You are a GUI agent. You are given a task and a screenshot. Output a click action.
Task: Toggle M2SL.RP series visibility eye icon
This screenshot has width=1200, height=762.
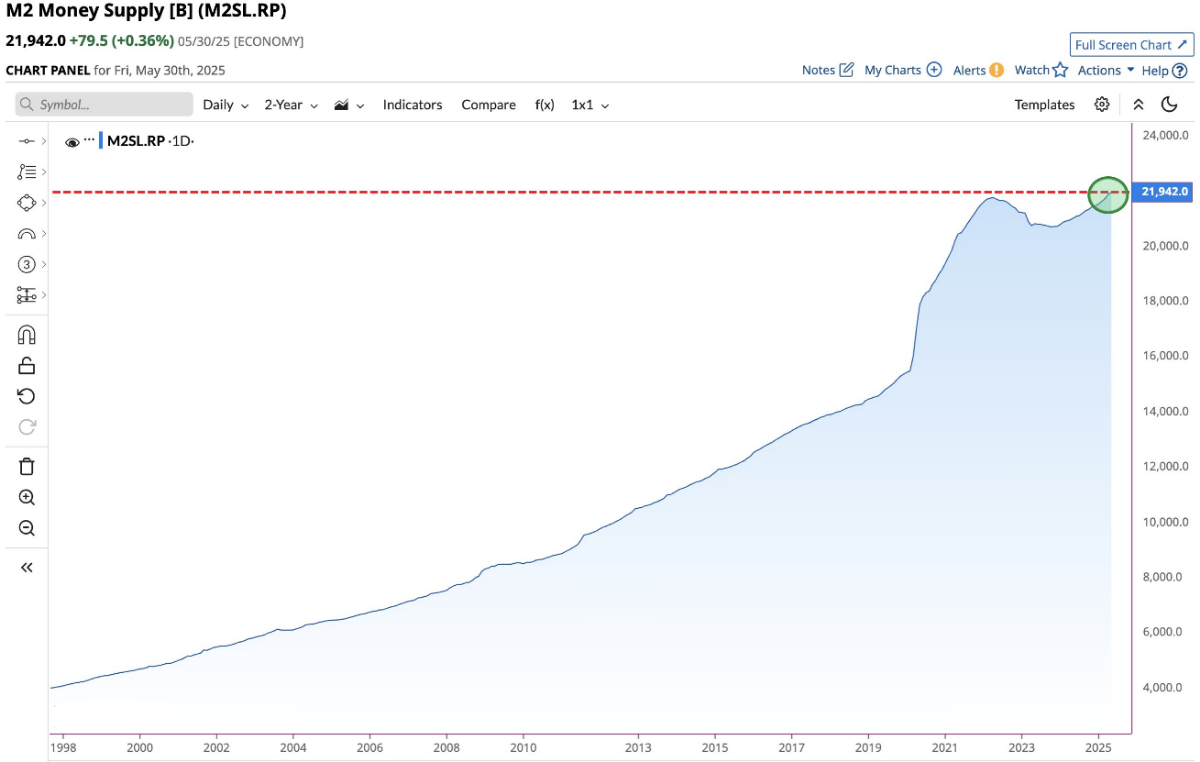(x=72, y=142)
